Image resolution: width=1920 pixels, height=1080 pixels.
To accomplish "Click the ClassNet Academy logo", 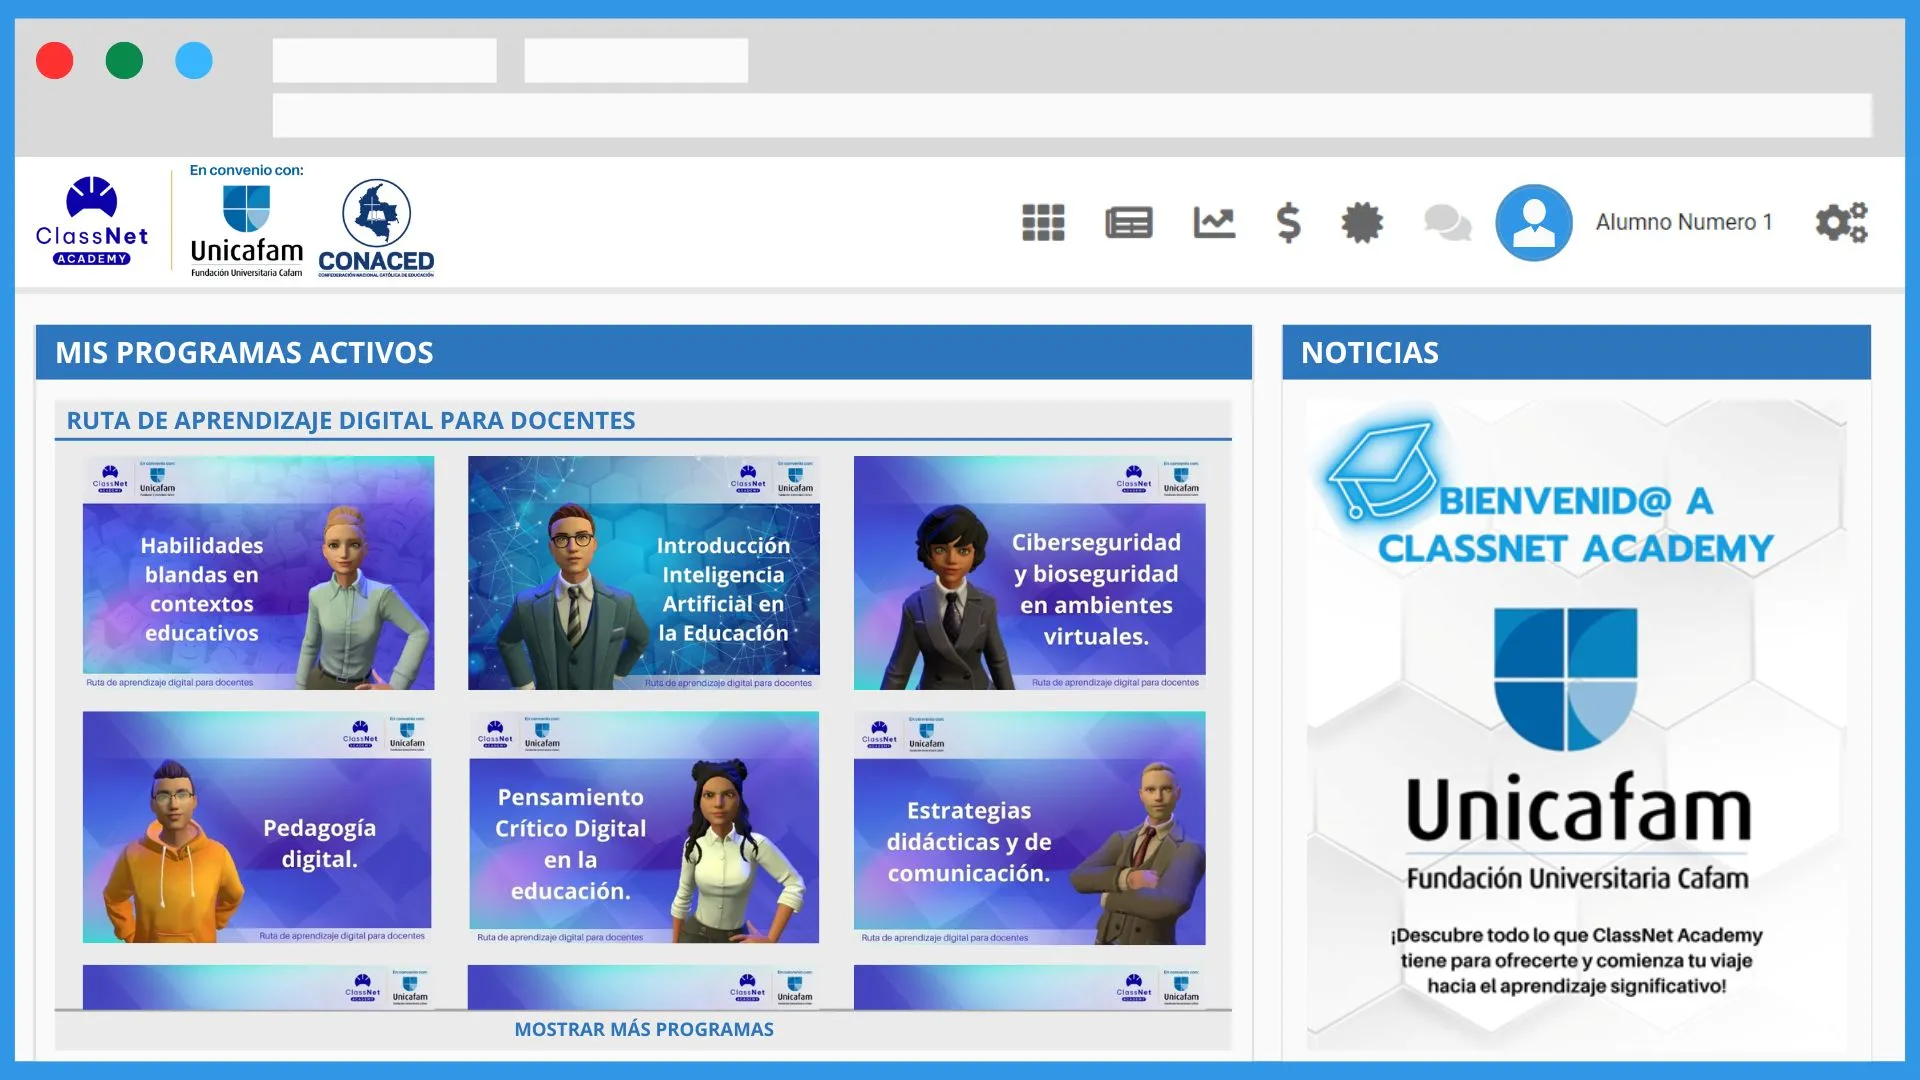I will [93, 222].
